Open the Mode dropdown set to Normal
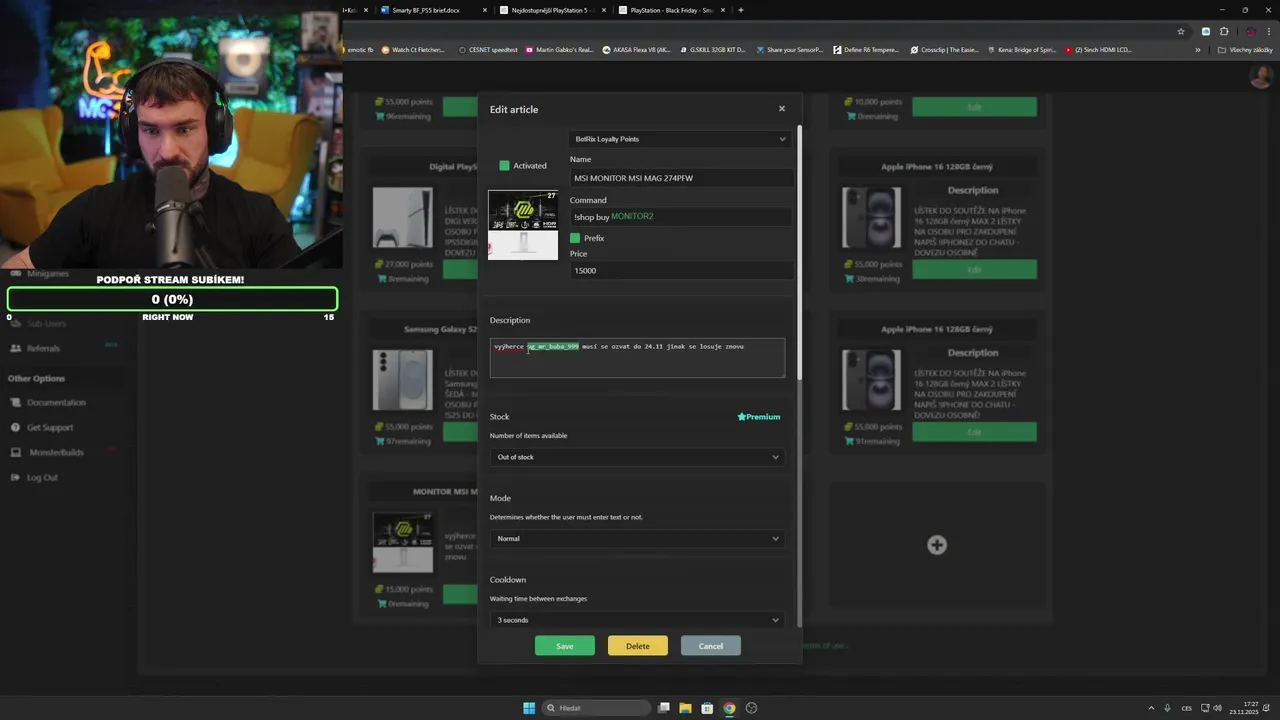1280x720 pixels. tap(637, 538)
